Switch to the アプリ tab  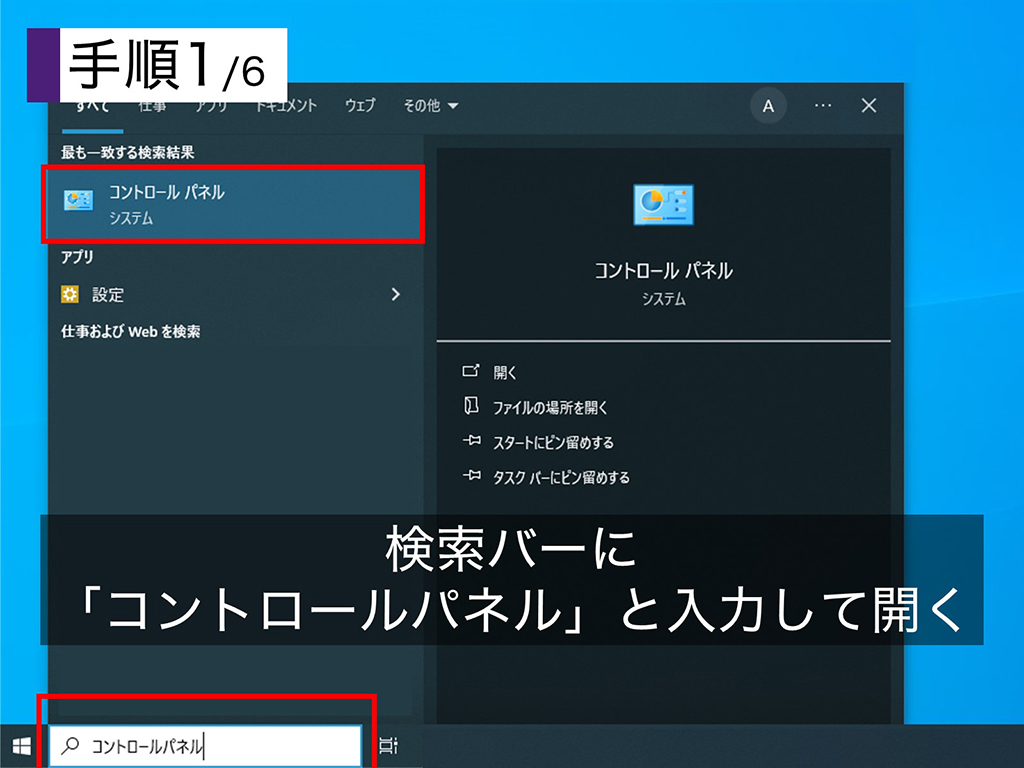213,106
